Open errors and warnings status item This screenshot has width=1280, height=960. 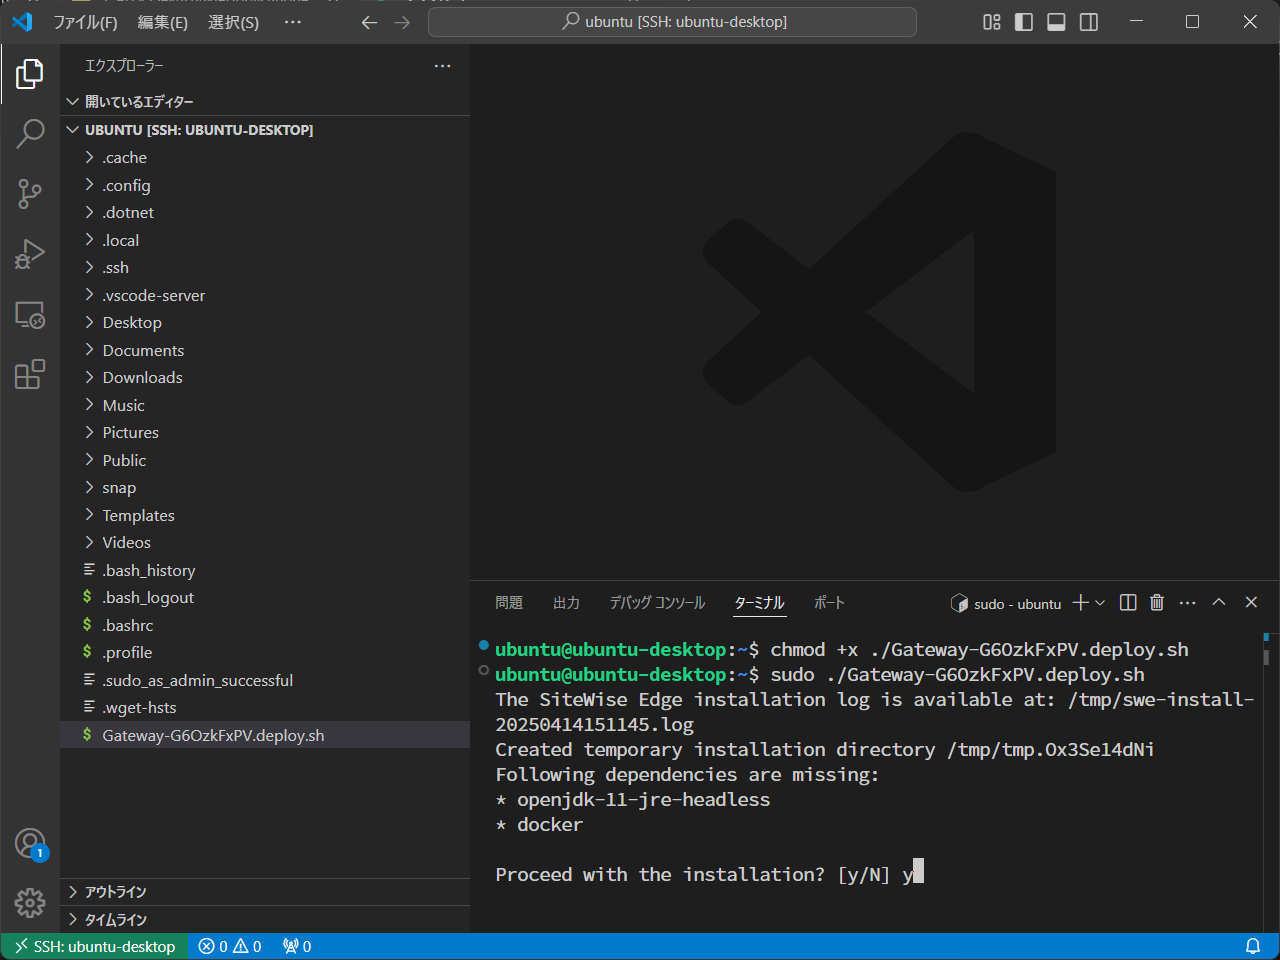coord(230,947)
